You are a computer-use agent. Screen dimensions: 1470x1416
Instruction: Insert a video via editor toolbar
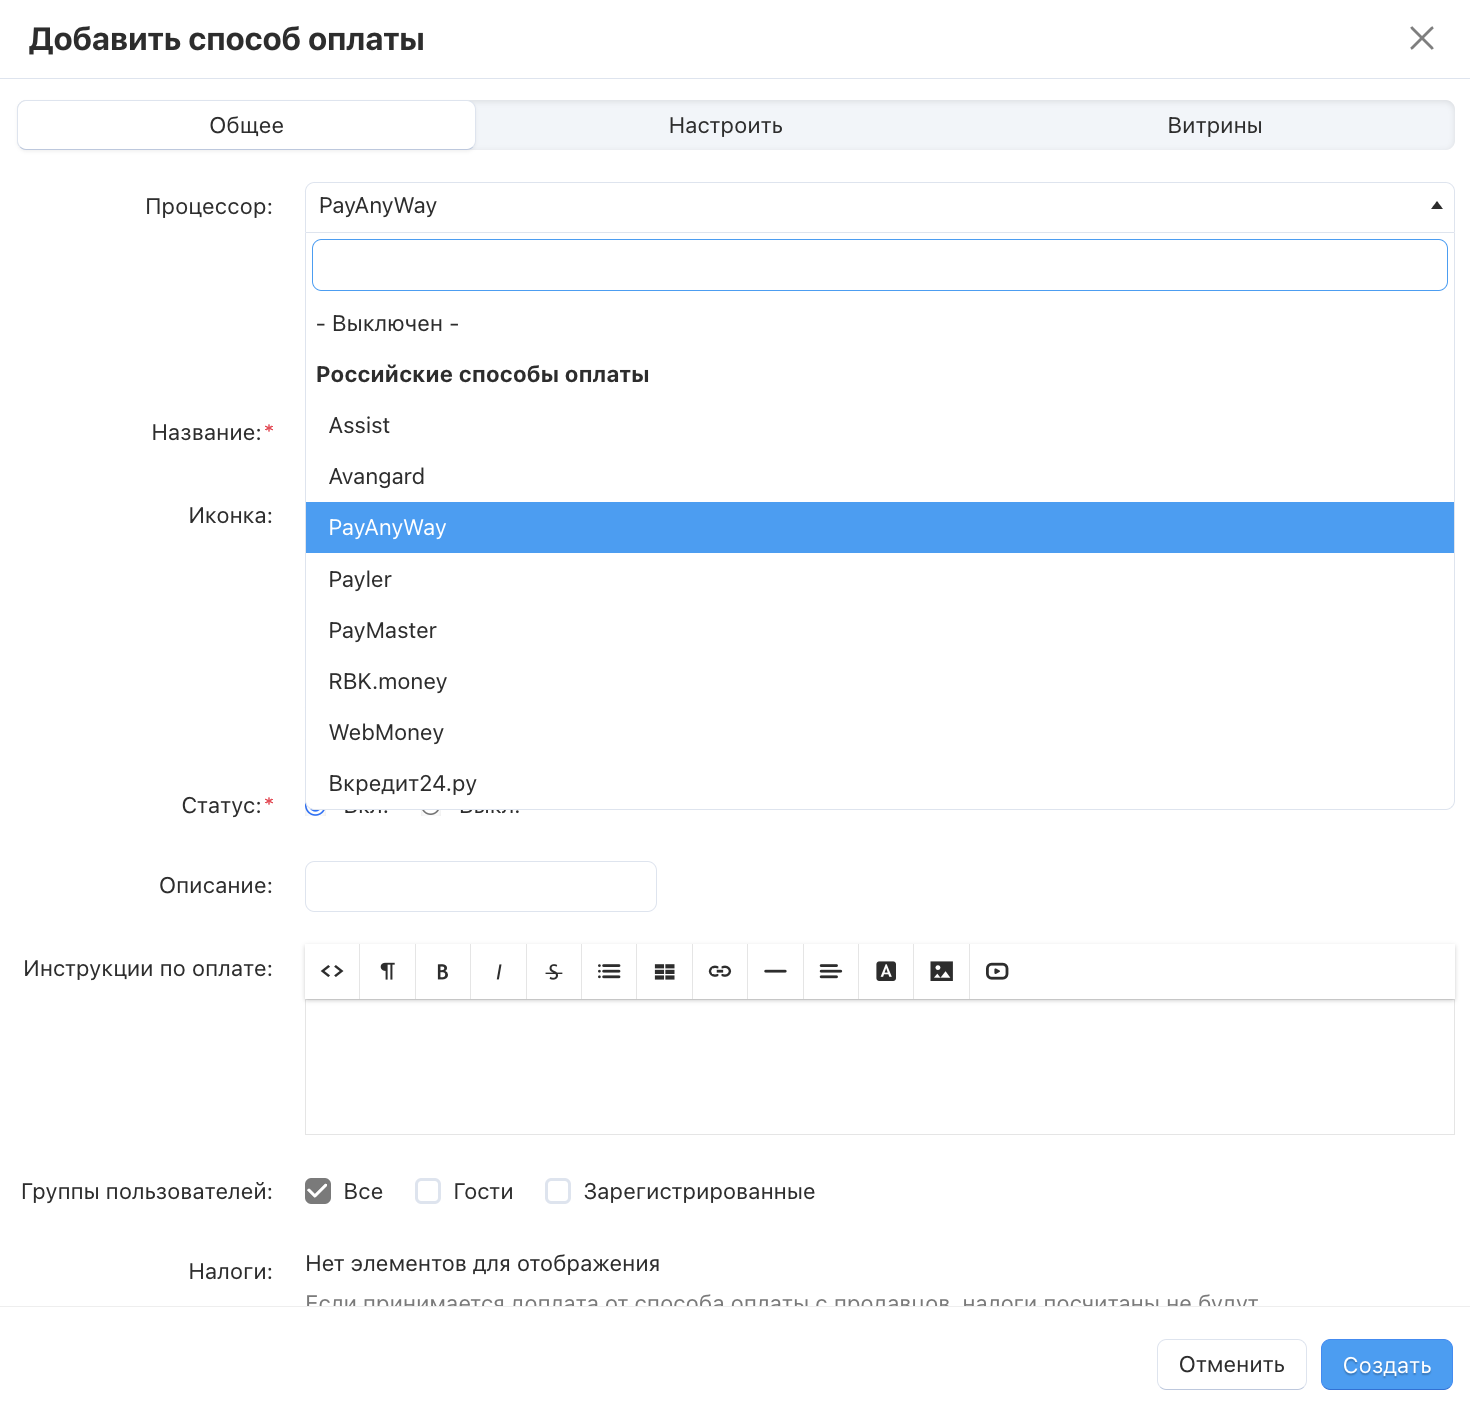point(997,971)
